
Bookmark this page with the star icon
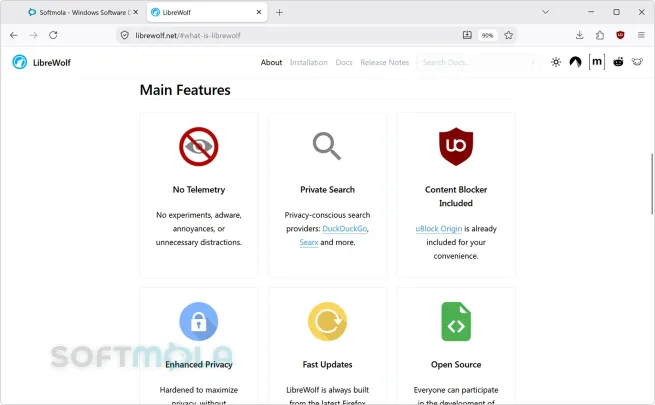pos(508,35)
